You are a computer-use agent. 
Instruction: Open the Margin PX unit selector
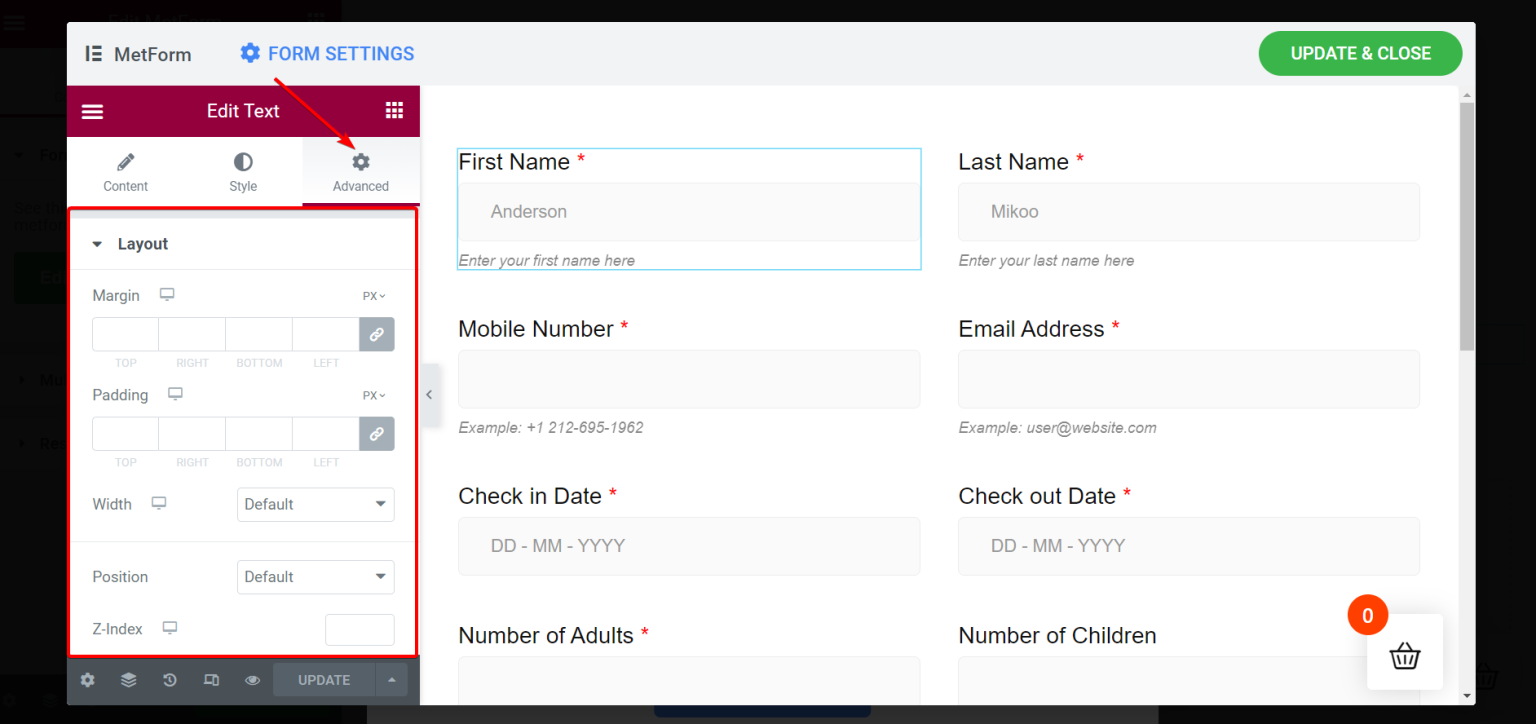pos(372,295)
